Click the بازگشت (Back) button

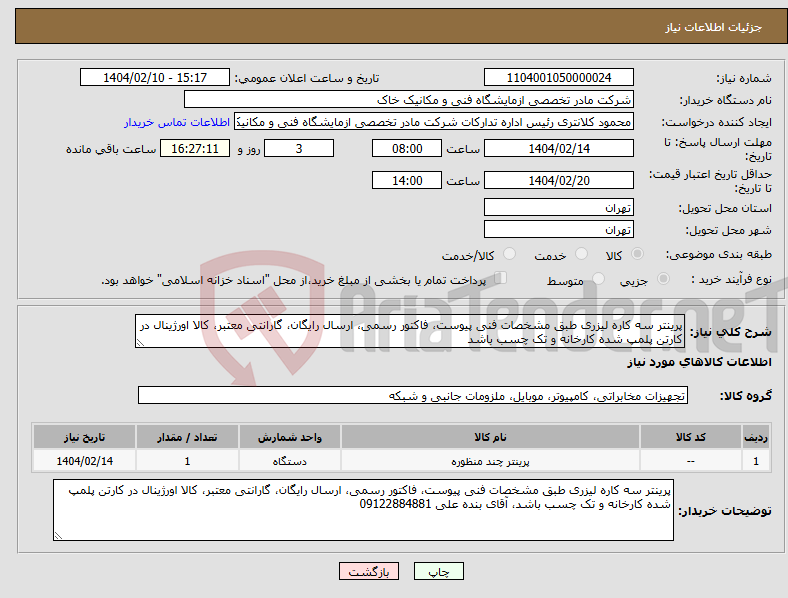tap(368, 571)
